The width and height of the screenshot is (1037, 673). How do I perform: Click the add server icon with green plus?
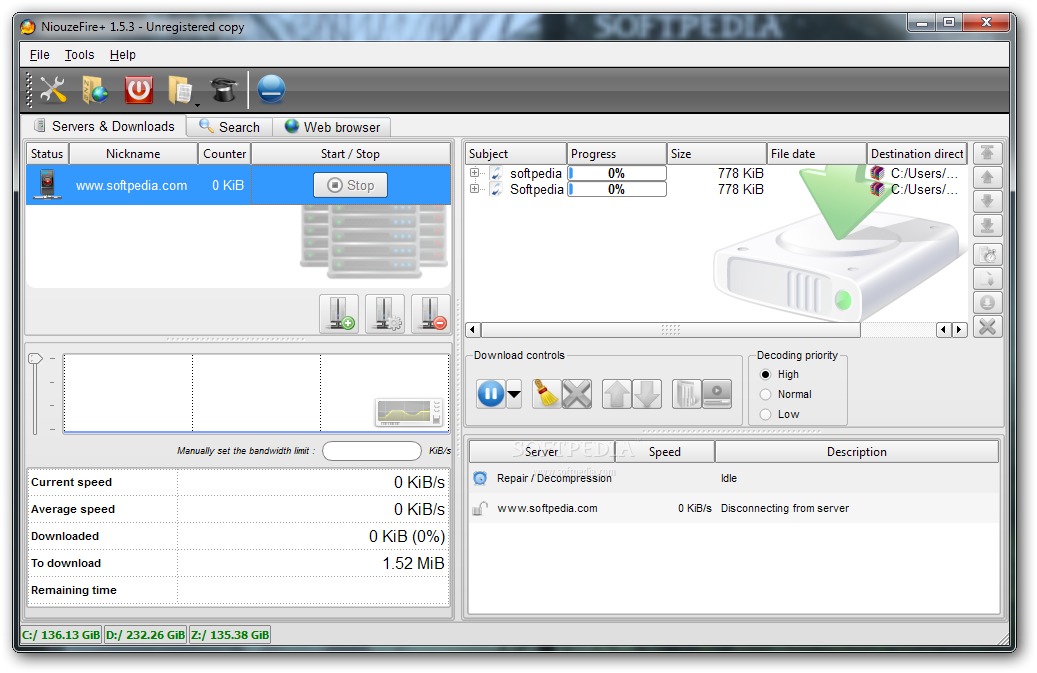click(x=340, y=314)
